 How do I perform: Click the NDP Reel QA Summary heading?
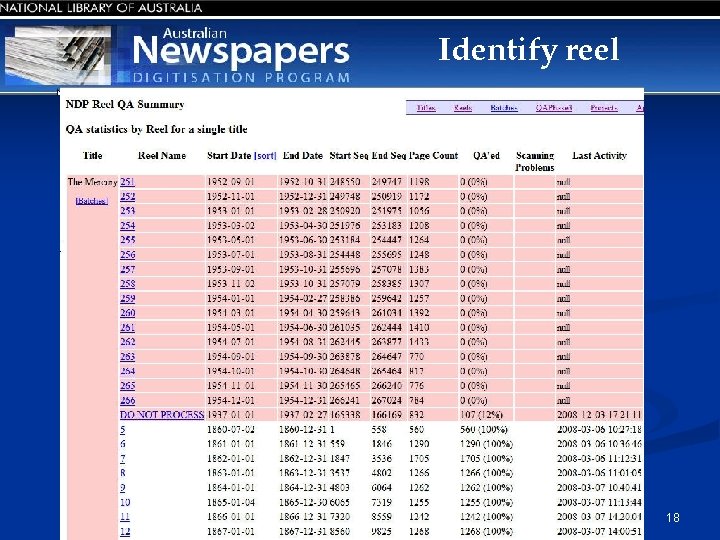coord(125,104)
